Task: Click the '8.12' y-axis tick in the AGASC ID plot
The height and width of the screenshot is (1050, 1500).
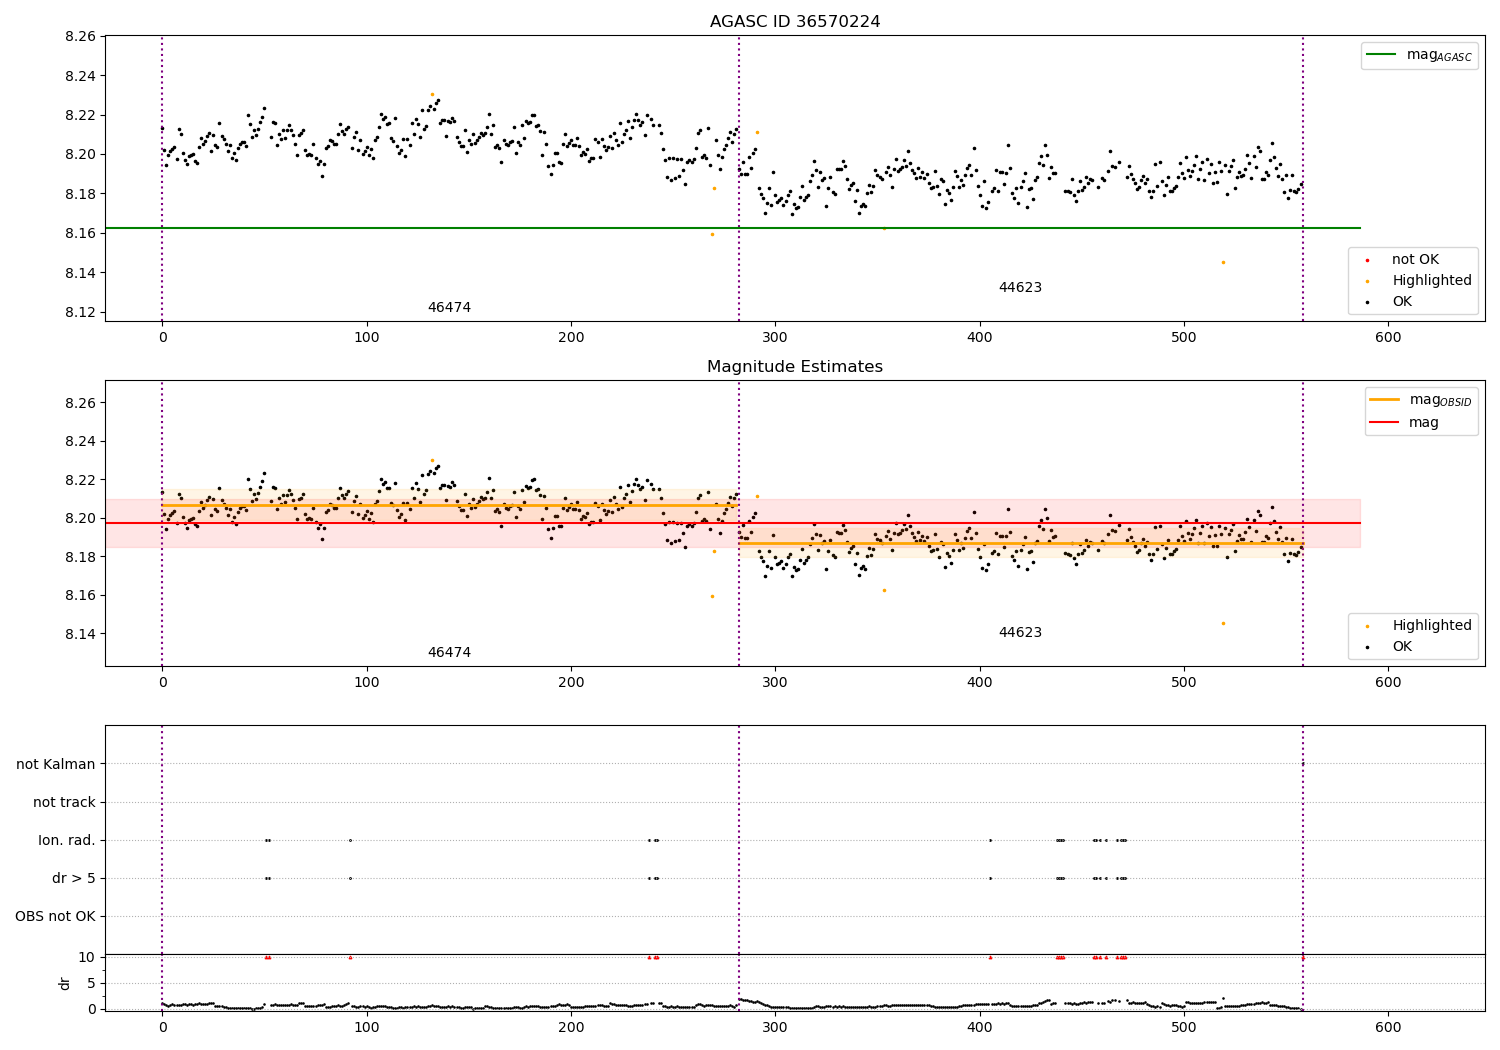Action: (x=80, y=312)
